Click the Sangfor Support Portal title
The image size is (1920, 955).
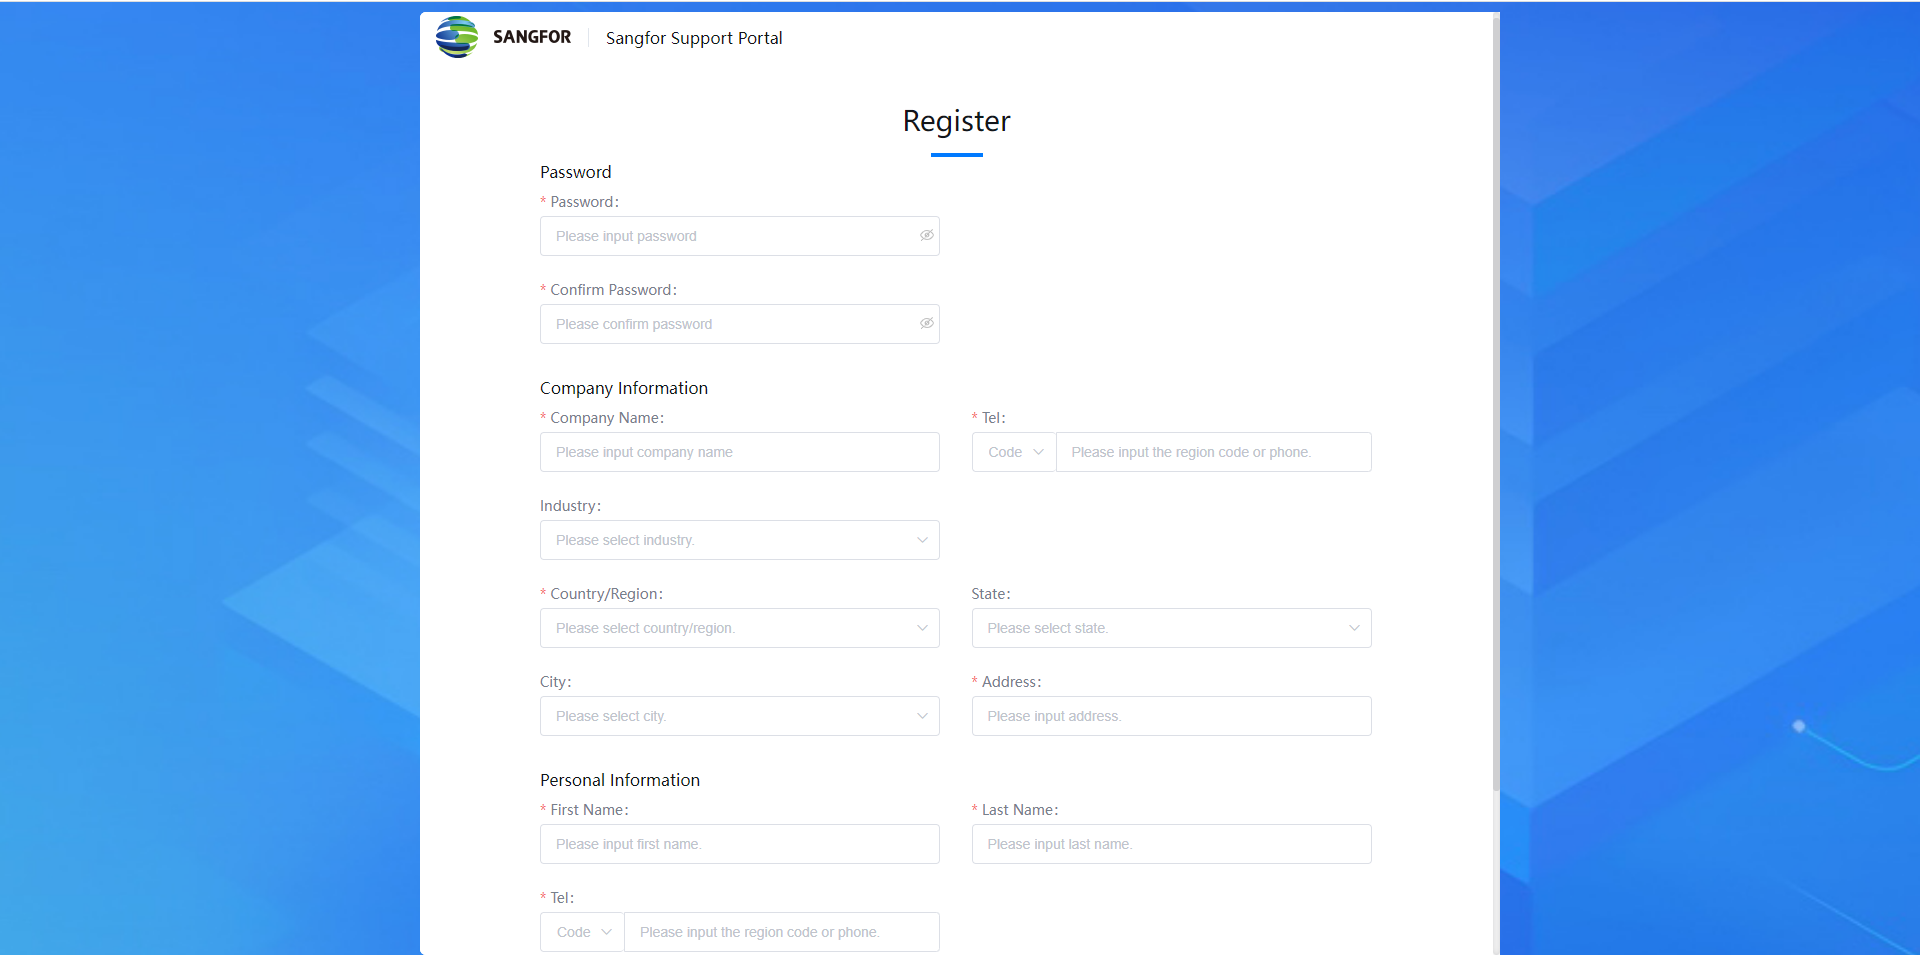[694, 38]
